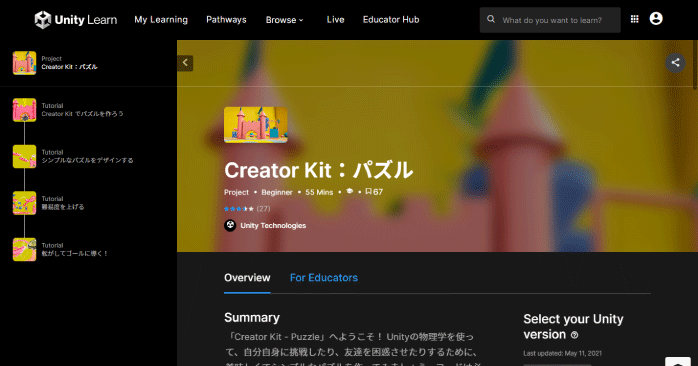698x366 pixels.
Task: Click the 'Summary' heading
Action: tap(252, 317)
